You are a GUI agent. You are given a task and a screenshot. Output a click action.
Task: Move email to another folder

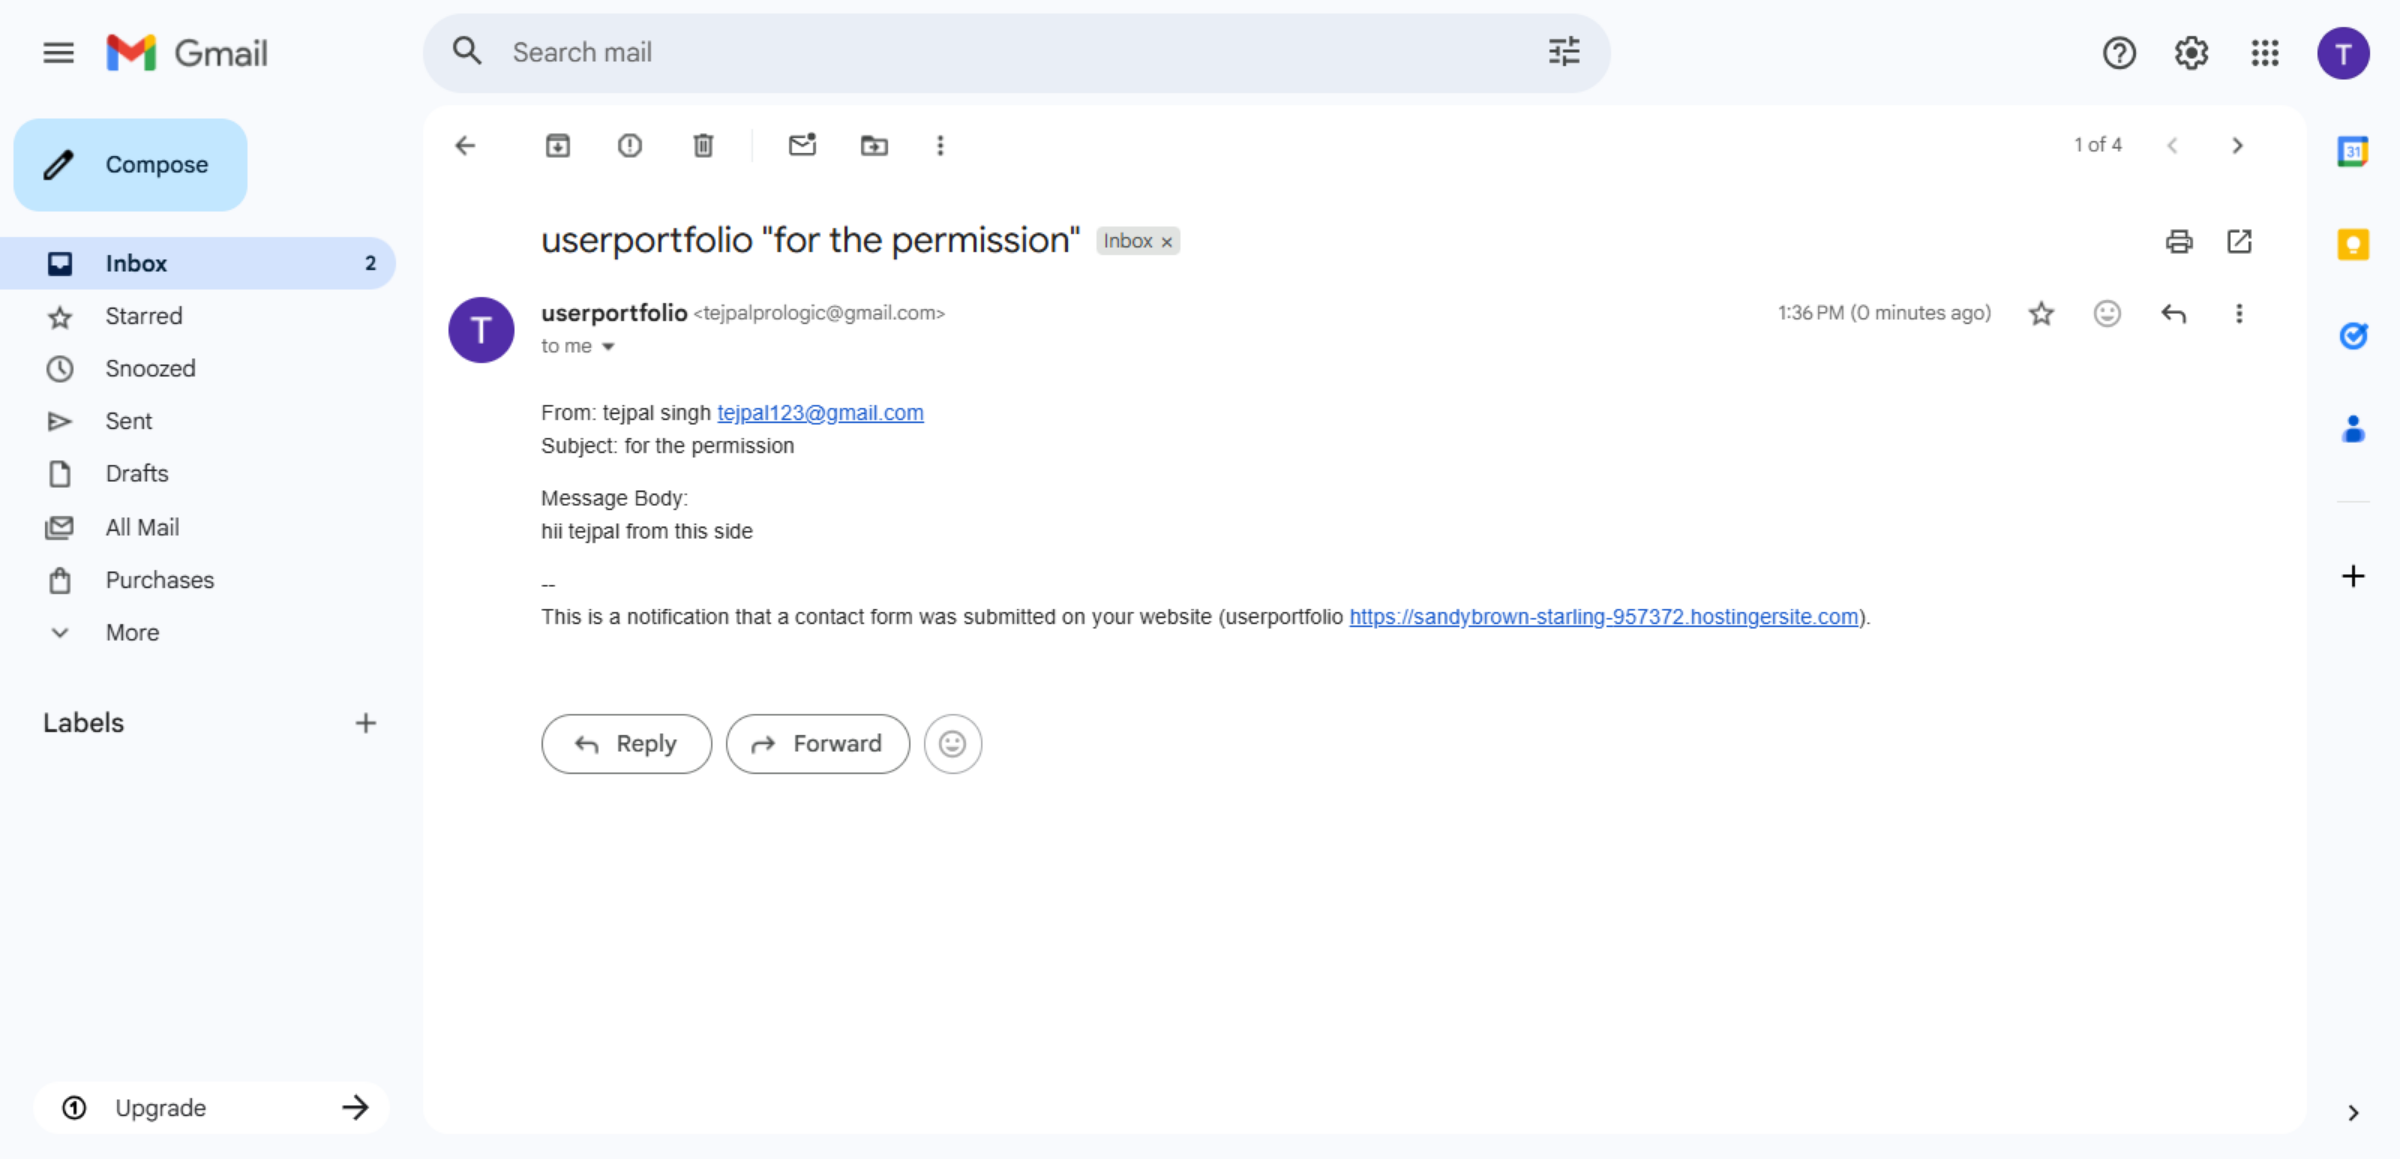[873, 145]
